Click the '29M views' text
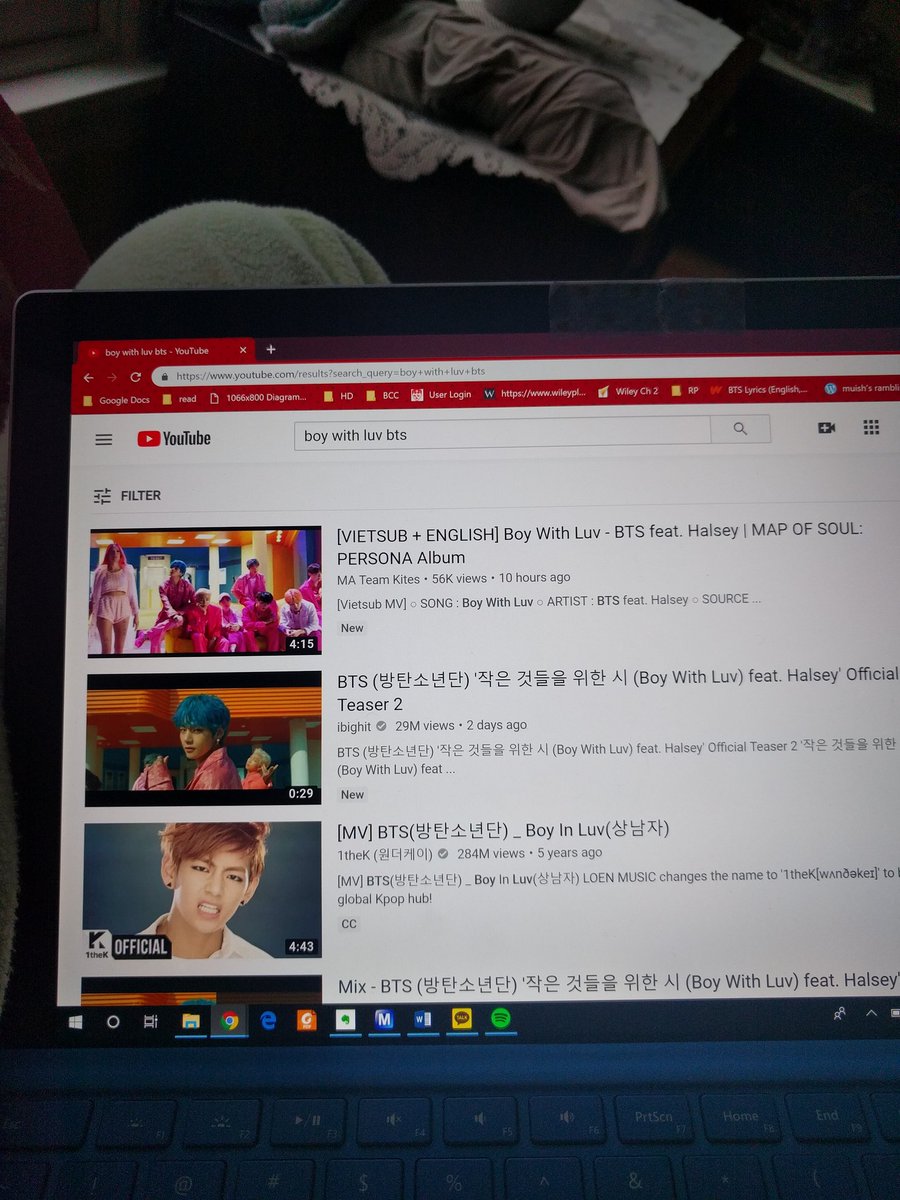Viewport: 900px width, 1200px height. [424, 725]
